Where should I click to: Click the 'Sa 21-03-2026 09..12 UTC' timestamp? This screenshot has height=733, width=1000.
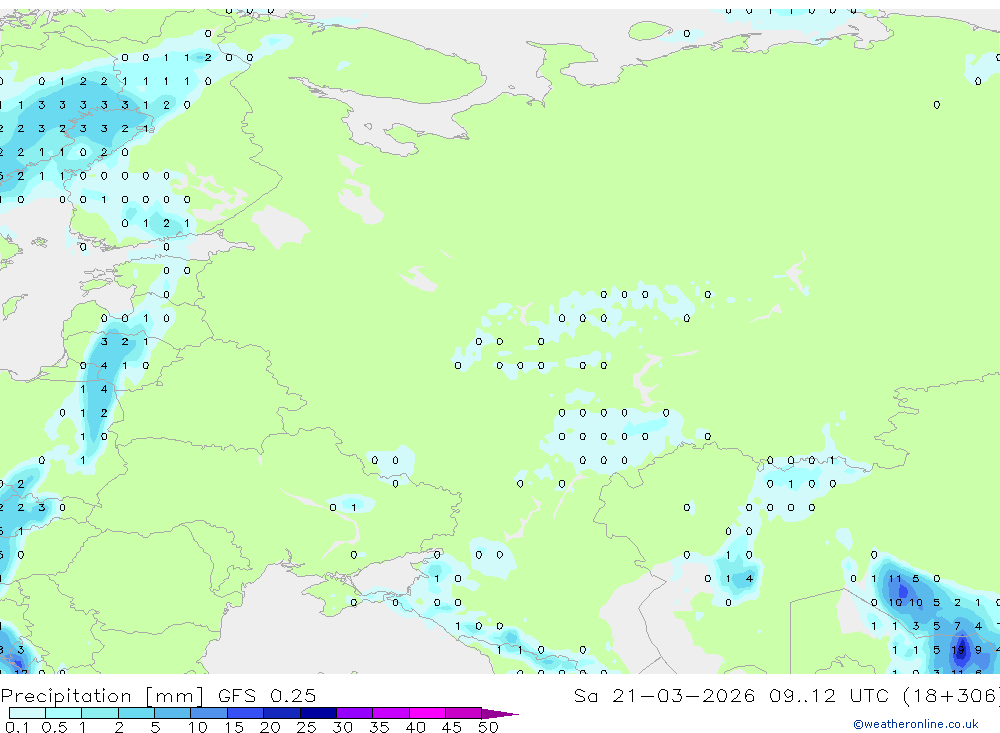point(731,695)
